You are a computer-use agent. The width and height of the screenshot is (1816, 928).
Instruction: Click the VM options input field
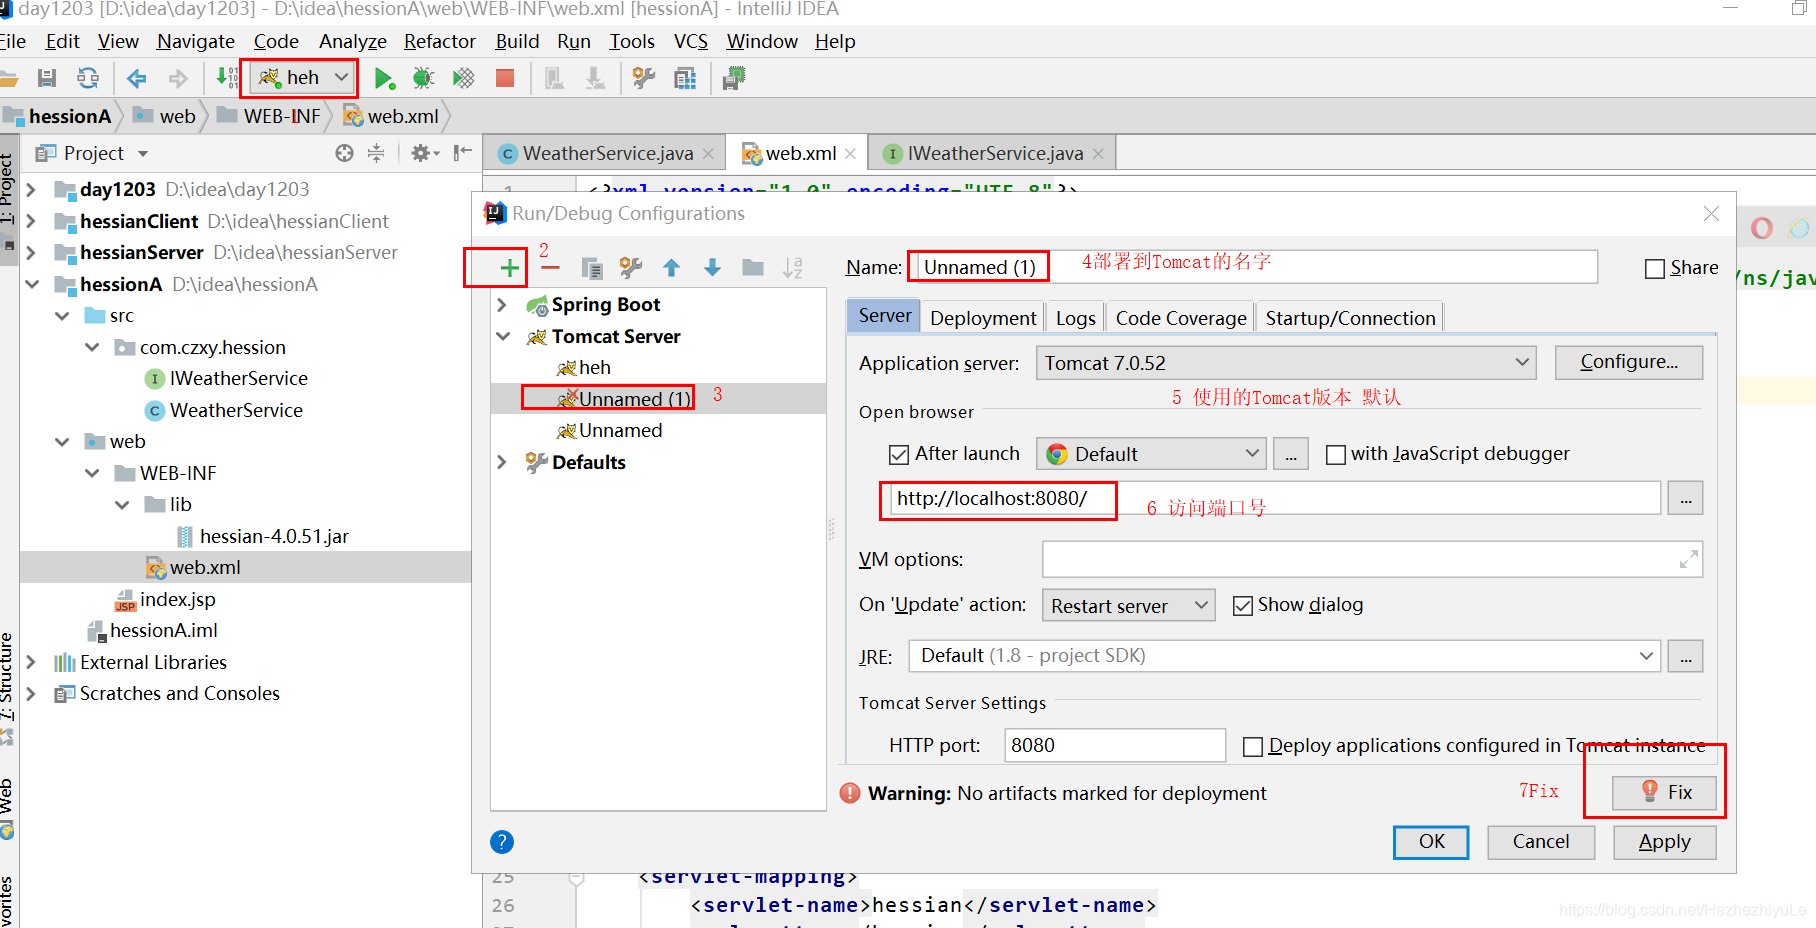1372,559
